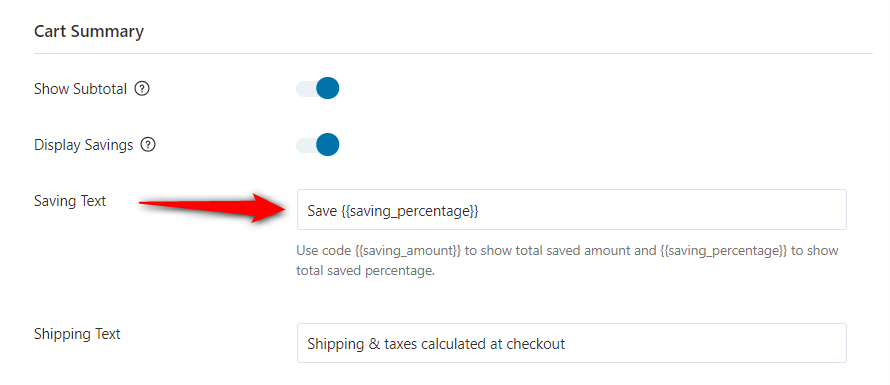Click the {{saving_percentage}} tag inside the Saving Text field
Viewport: 890px width, 385px height.
click(x=410, y=212)
